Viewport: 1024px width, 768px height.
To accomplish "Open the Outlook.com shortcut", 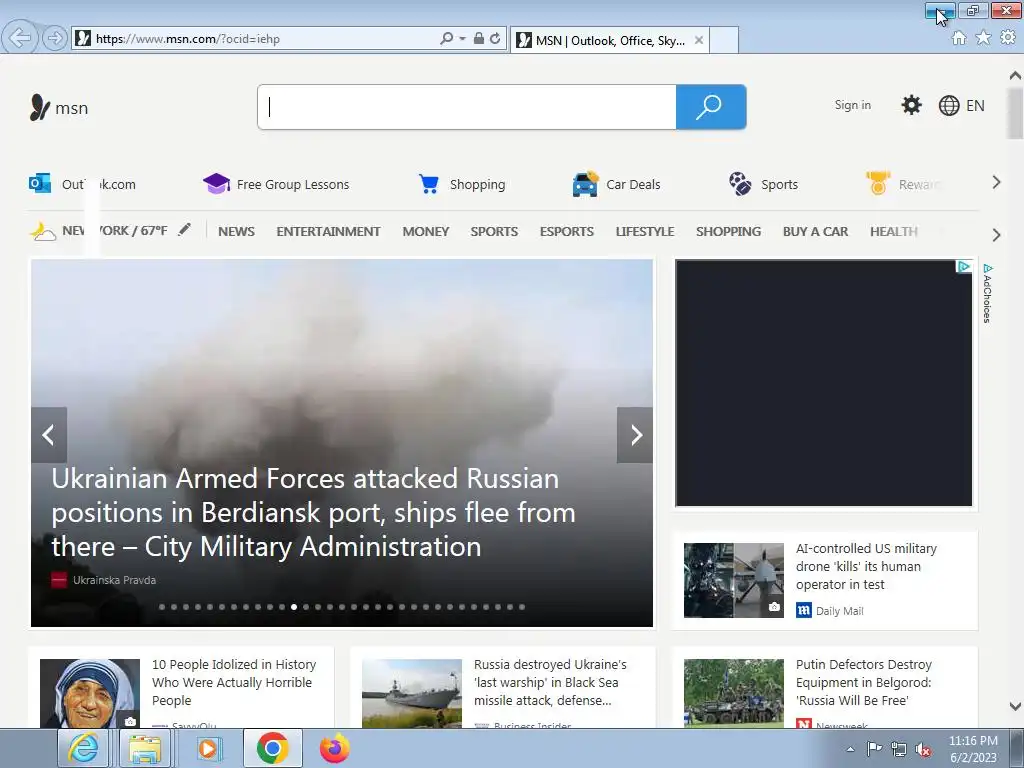I will click(x=82, y=184).
